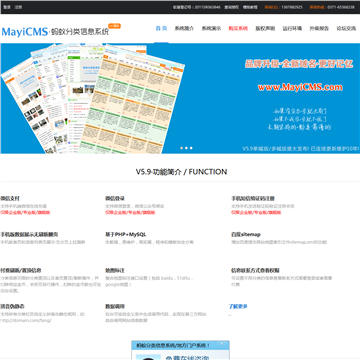Screen dimensions: 360x360
Task: Select the third carousel dot indicator
Action: (x=191, y=148)
